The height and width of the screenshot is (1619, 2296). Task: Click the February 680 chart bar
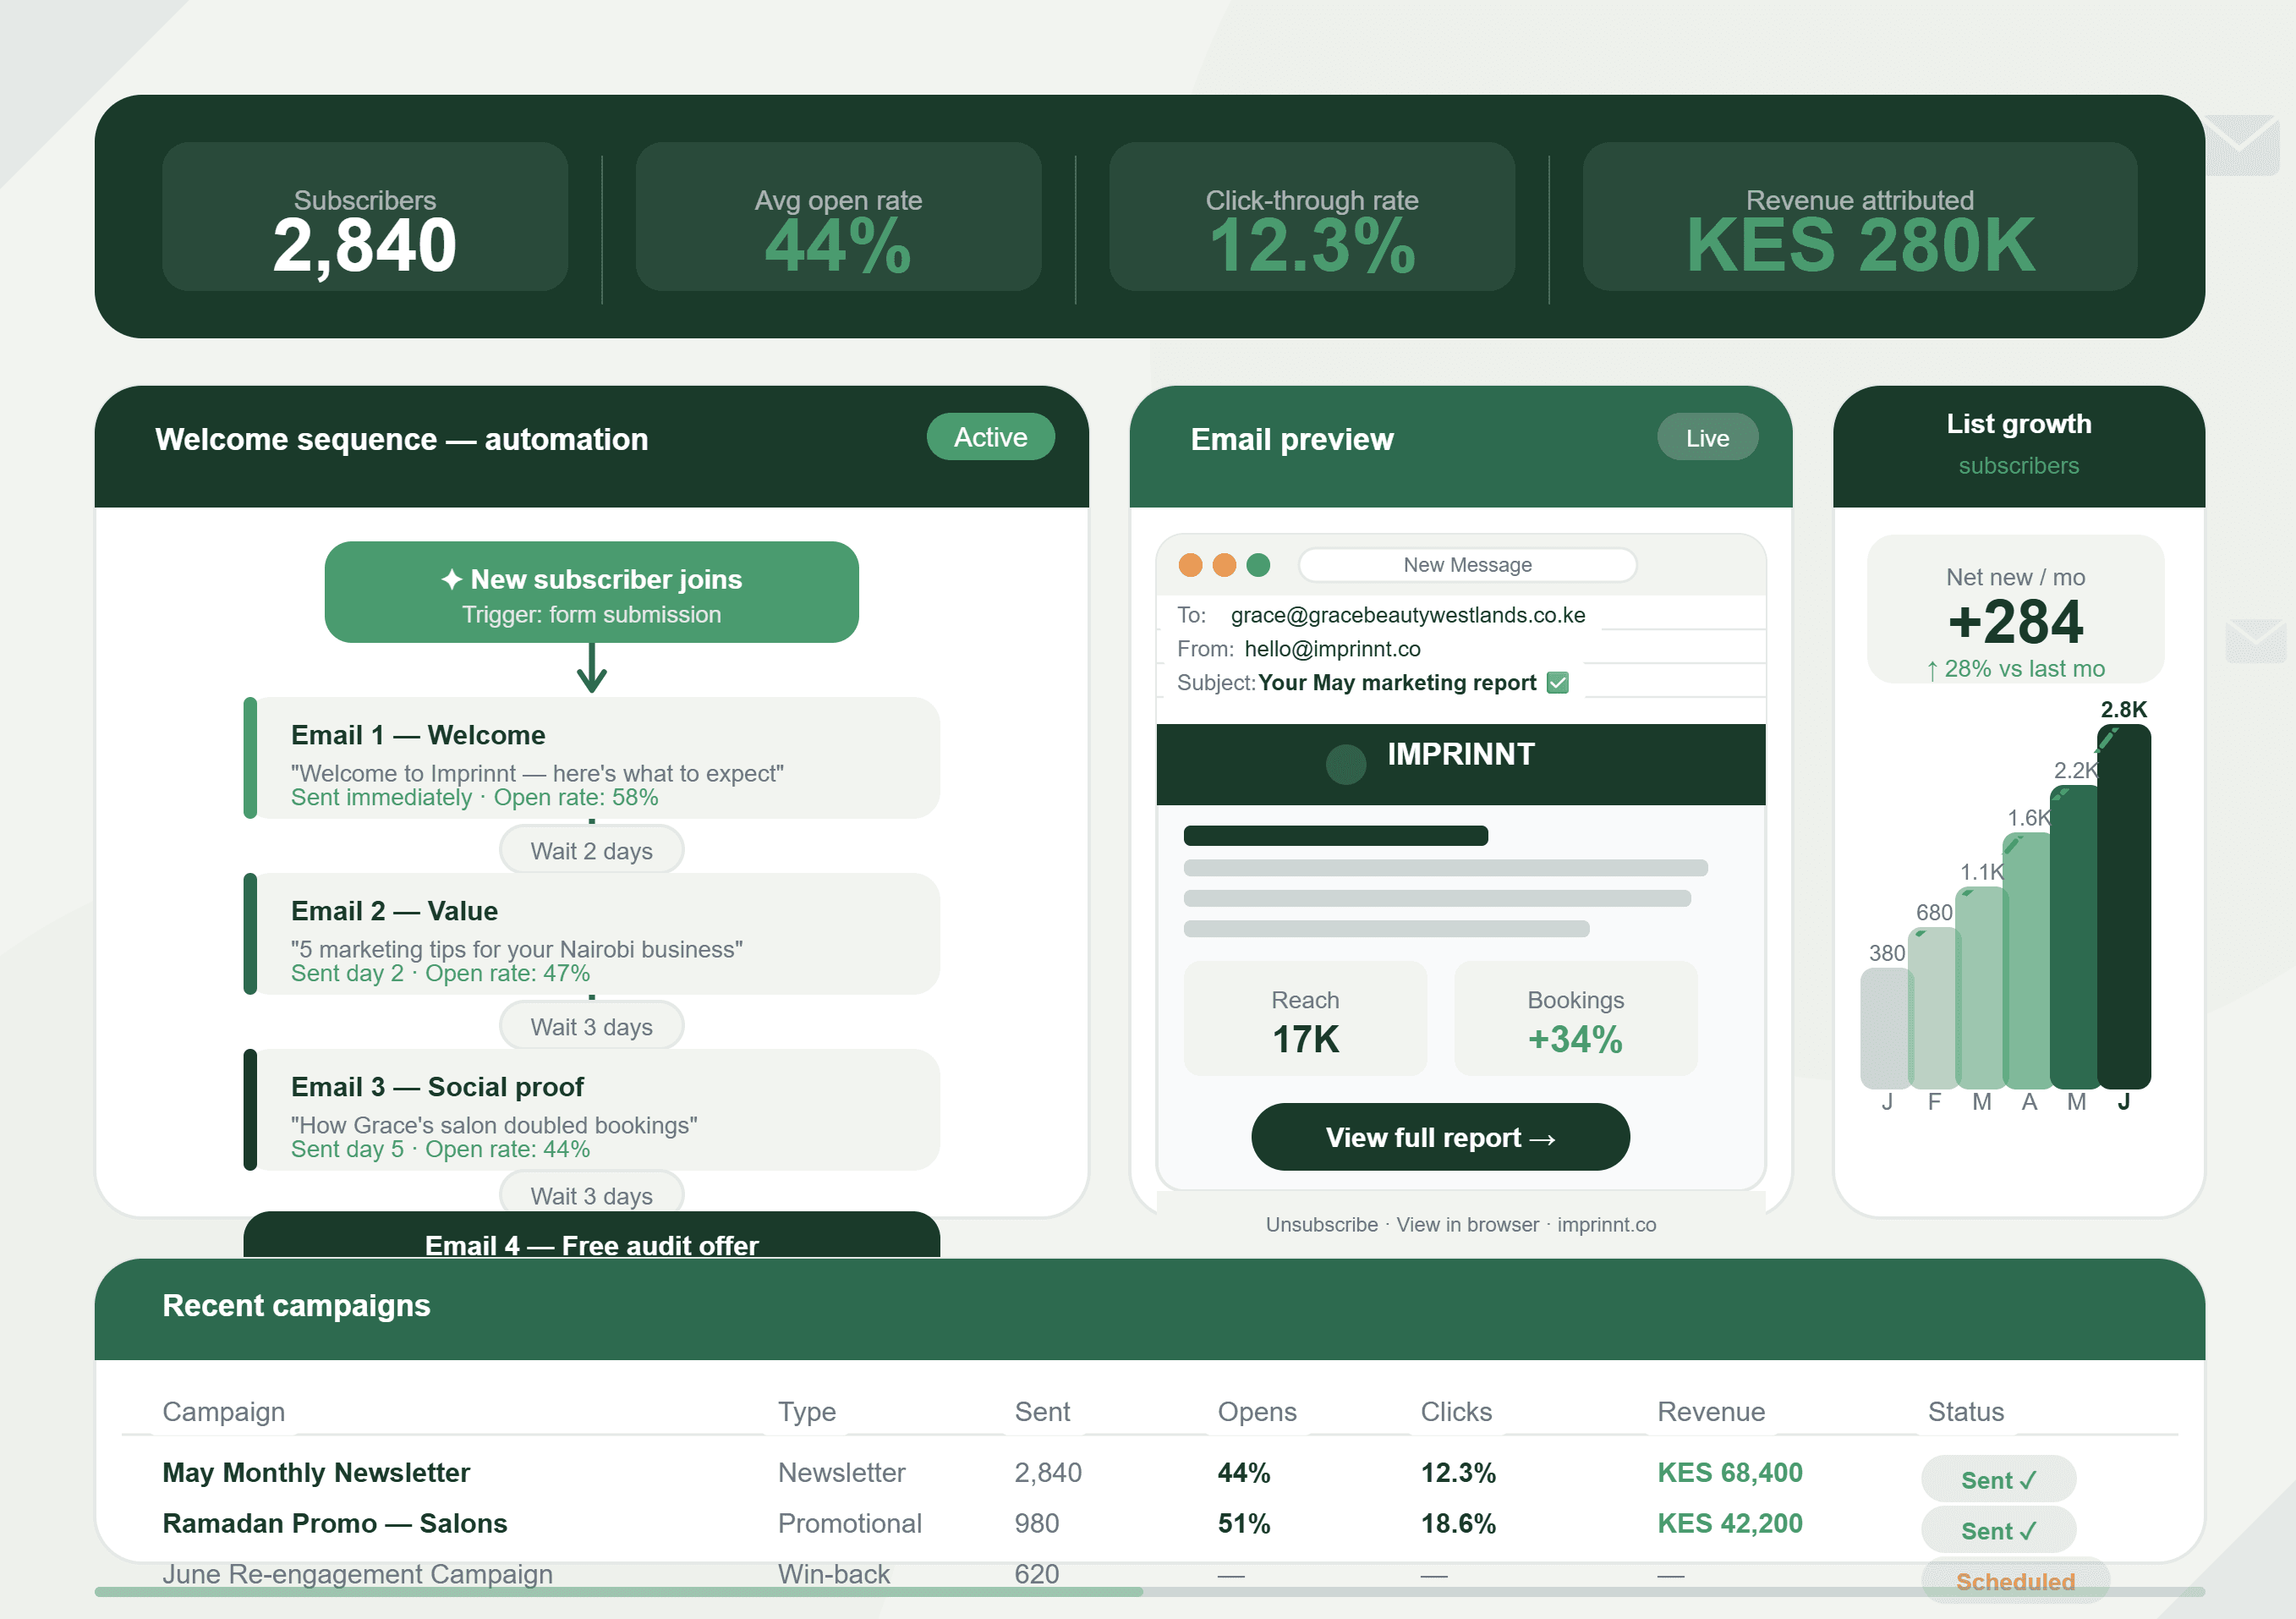[x=1934, y=1008]
